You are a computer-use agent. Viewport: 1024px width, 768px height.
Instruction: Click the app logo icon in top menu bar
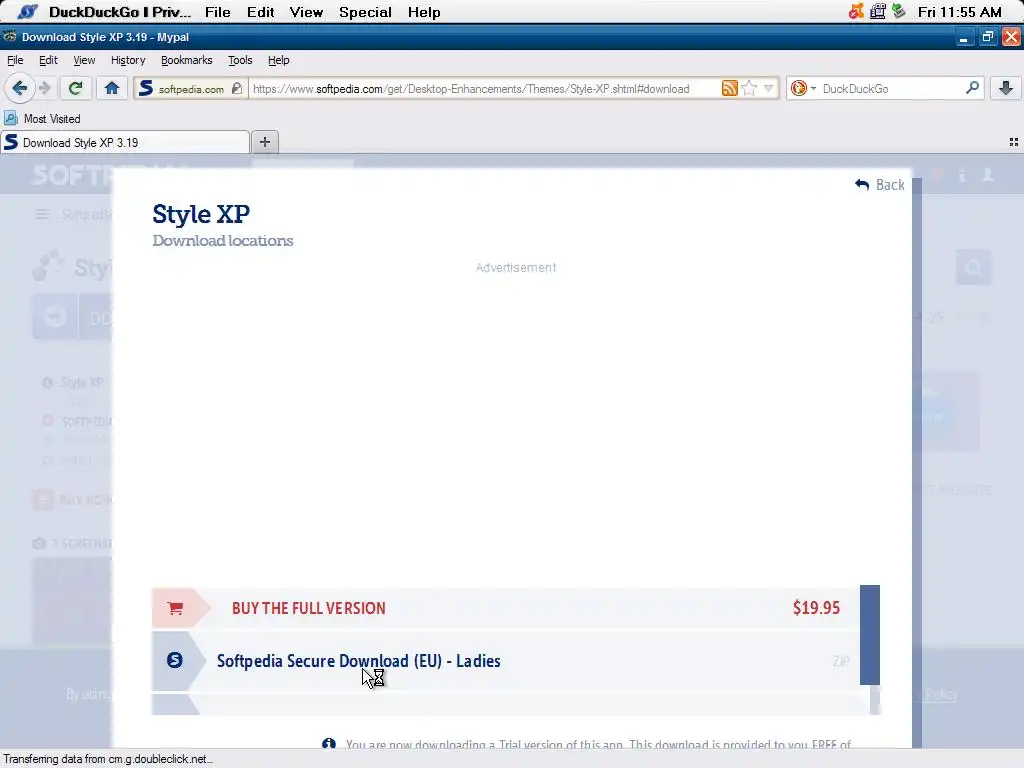pyautogui.click(x=27, y=12)
